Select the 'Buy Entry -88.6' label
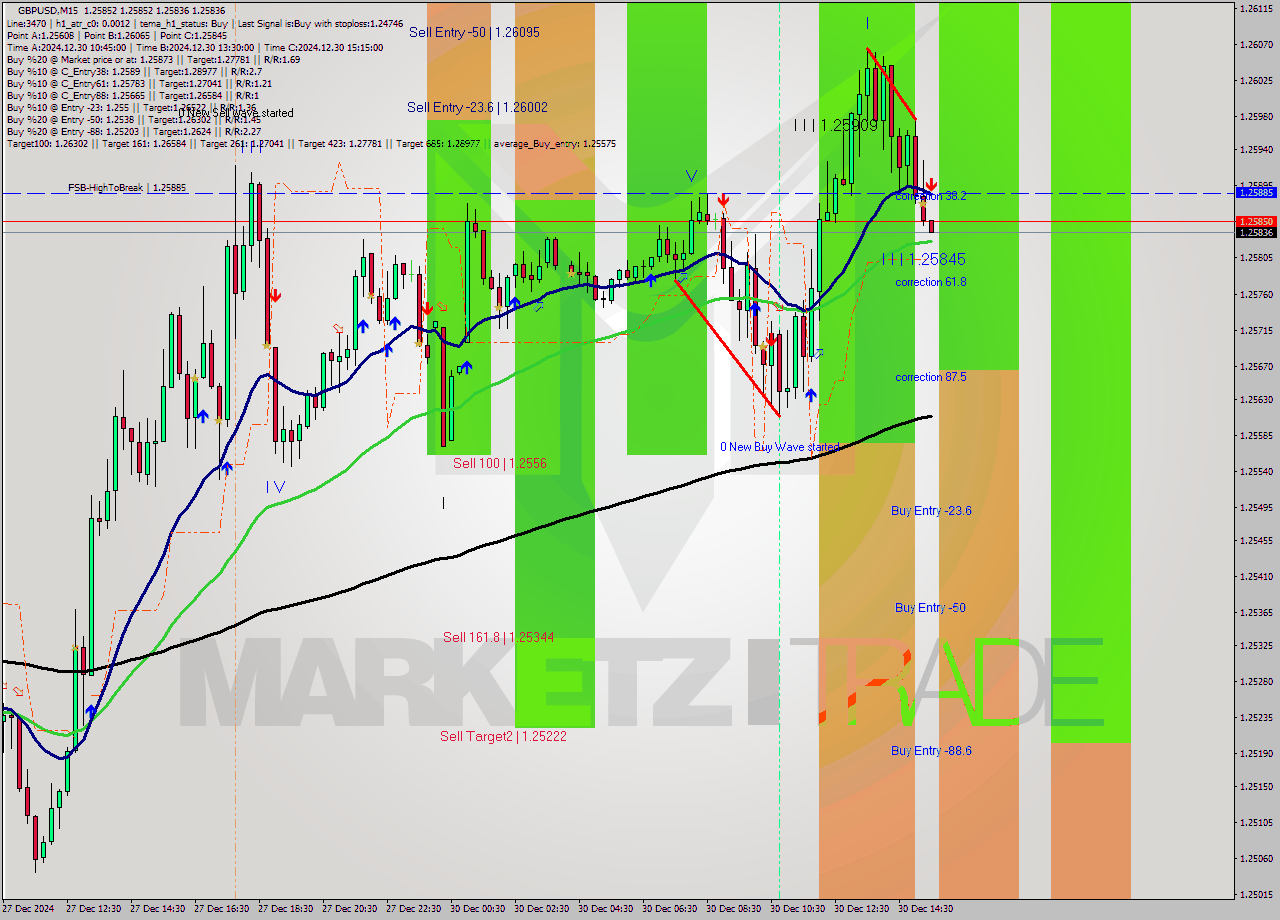1280x920 pixels. point(931,750)
